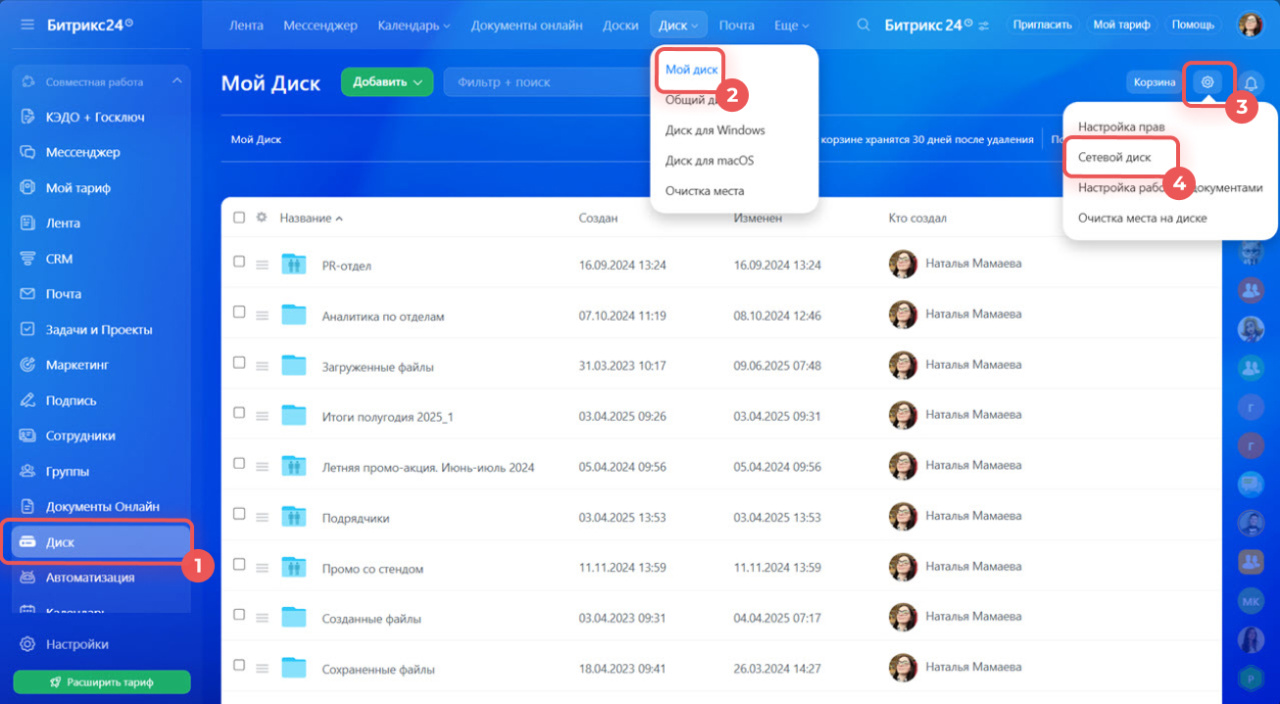
Task: Click Расширить тариф green button
Action: [102, 682]
